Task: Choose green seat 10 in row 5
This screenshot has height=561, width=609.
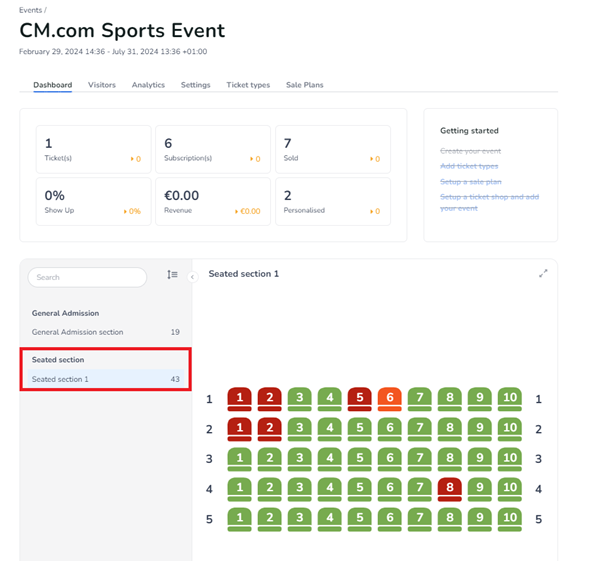Action: 510,519
